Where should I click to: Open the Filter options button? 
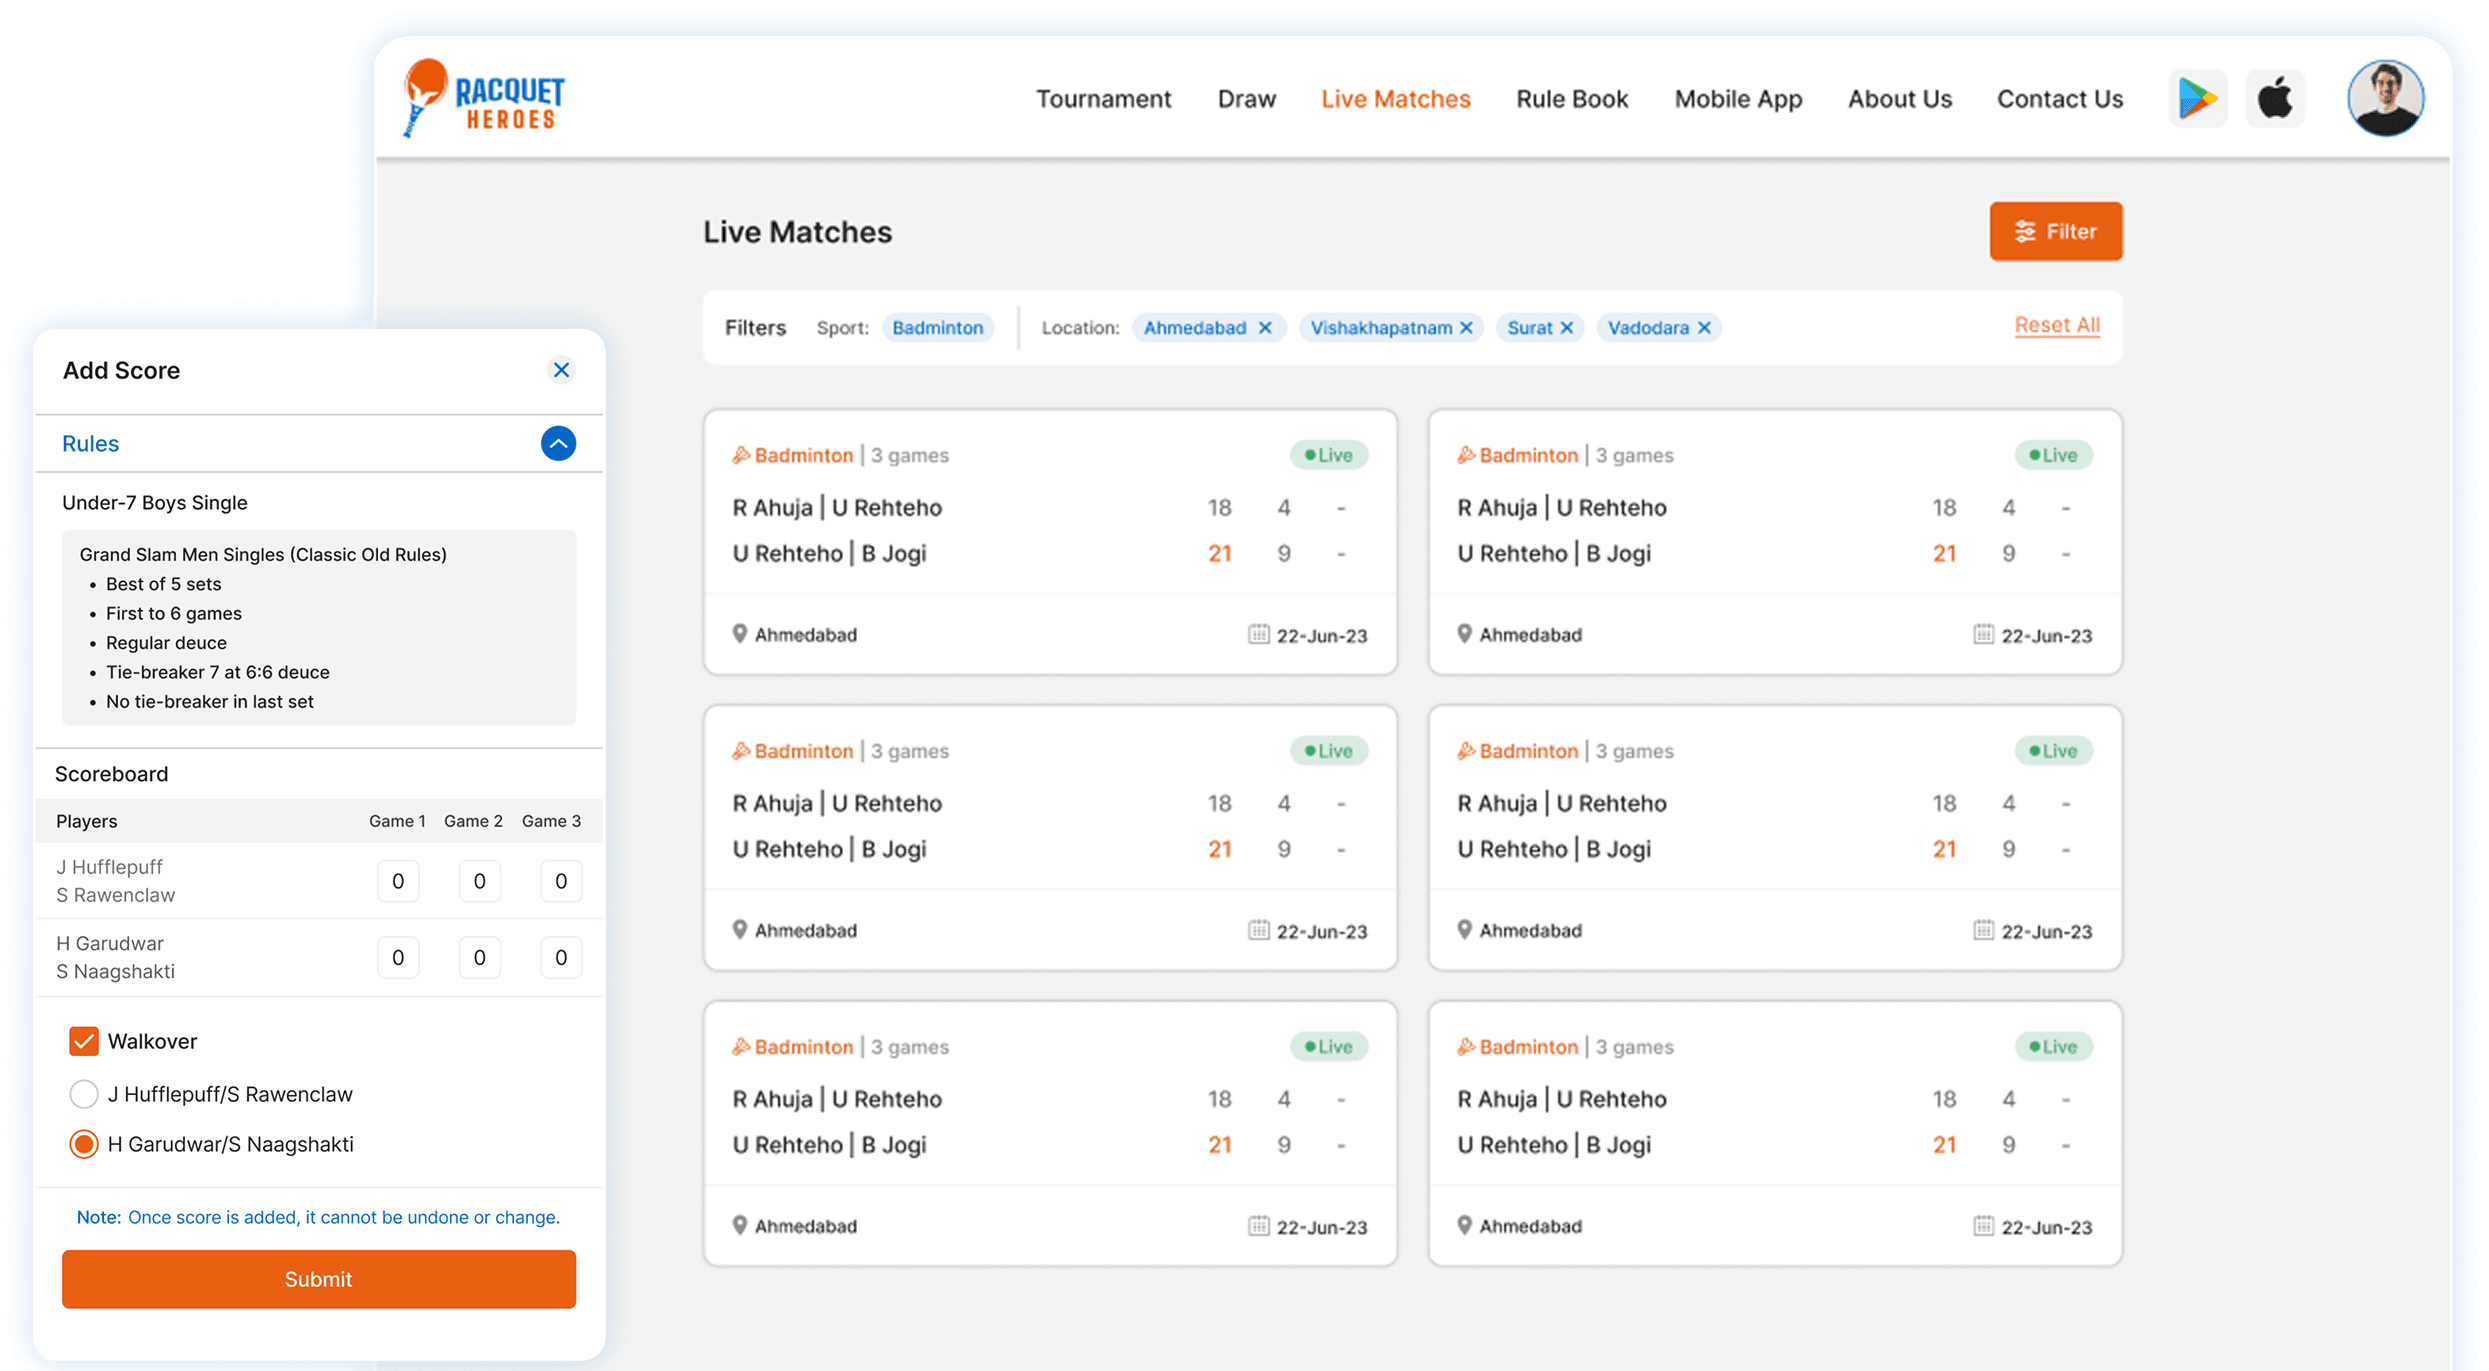coord(2055,231)
